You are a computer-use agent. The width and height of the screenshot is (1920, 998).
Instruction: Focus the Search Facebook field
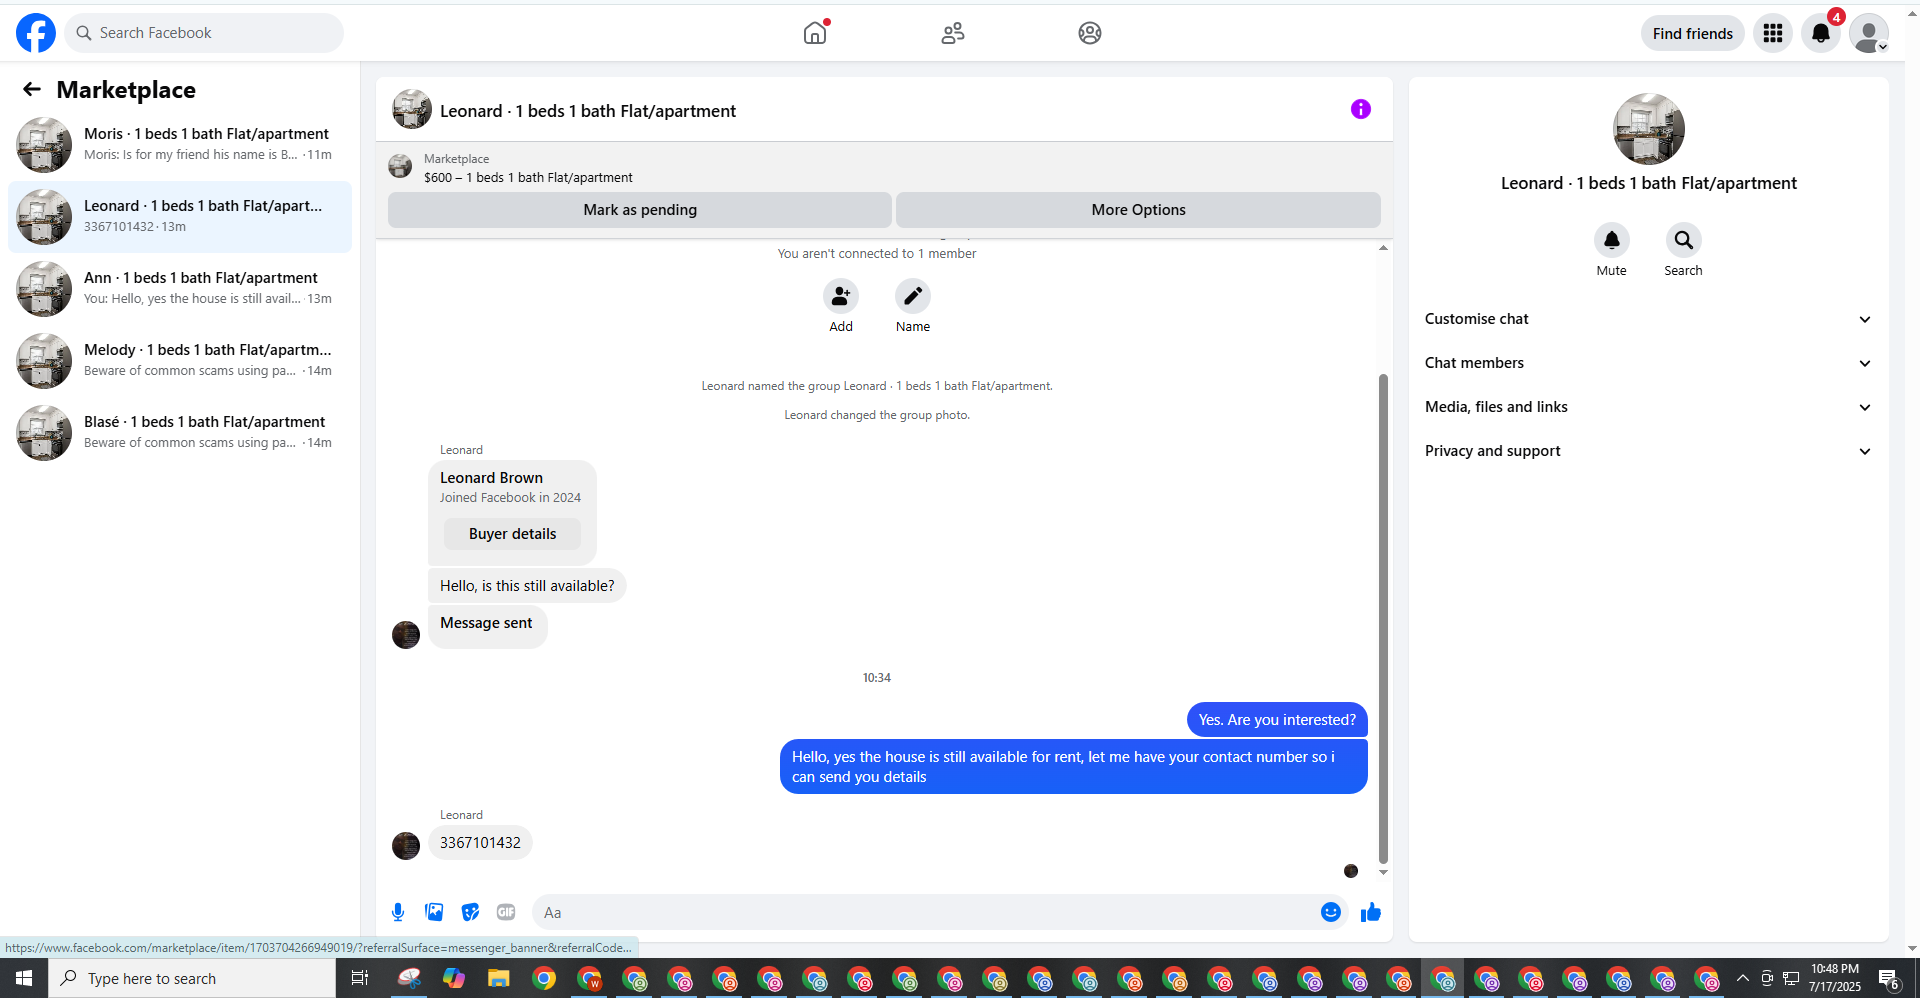[204, 33]
